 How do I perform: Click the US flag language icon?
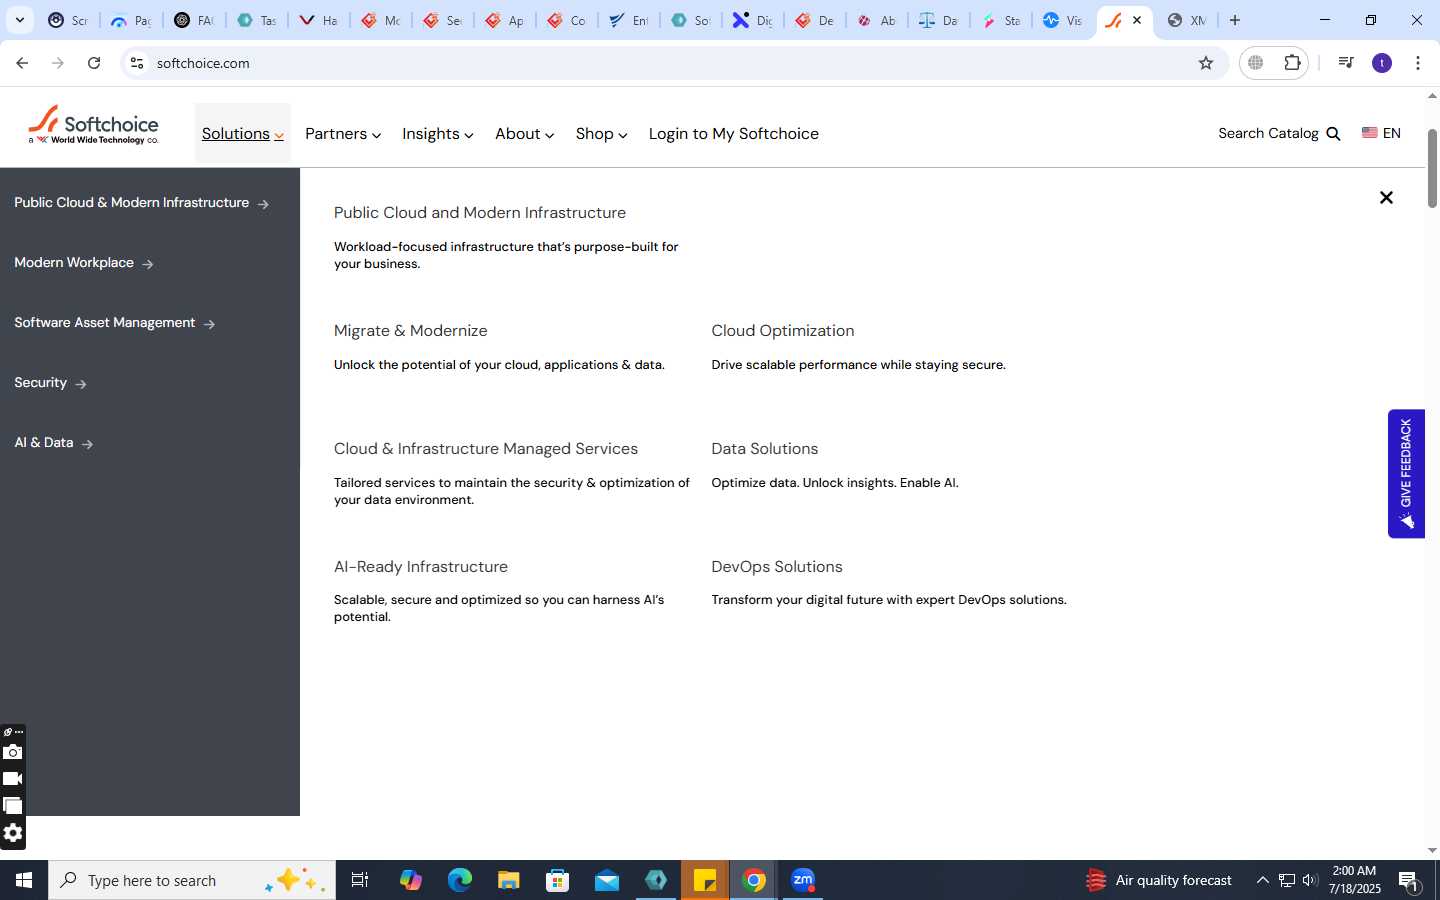(x=1369, y=133)
